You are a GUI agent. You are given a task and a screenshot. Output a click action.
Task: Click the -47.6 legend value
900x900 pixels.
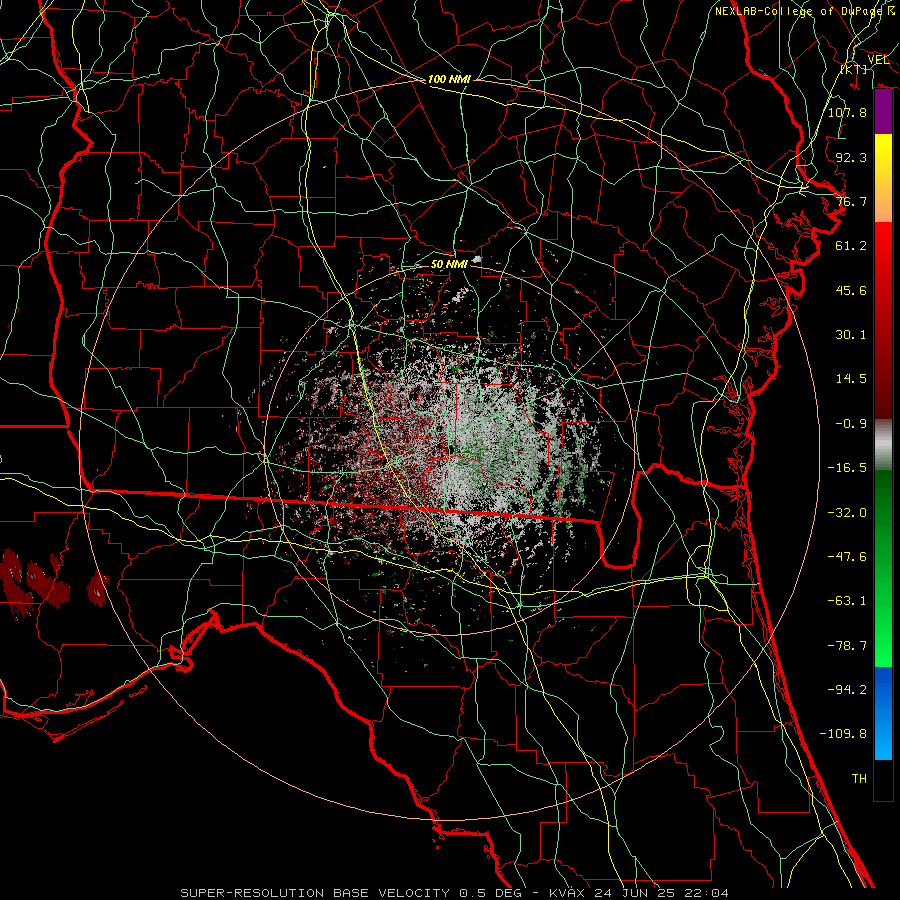pyautogui.click(x=847, y=557)
